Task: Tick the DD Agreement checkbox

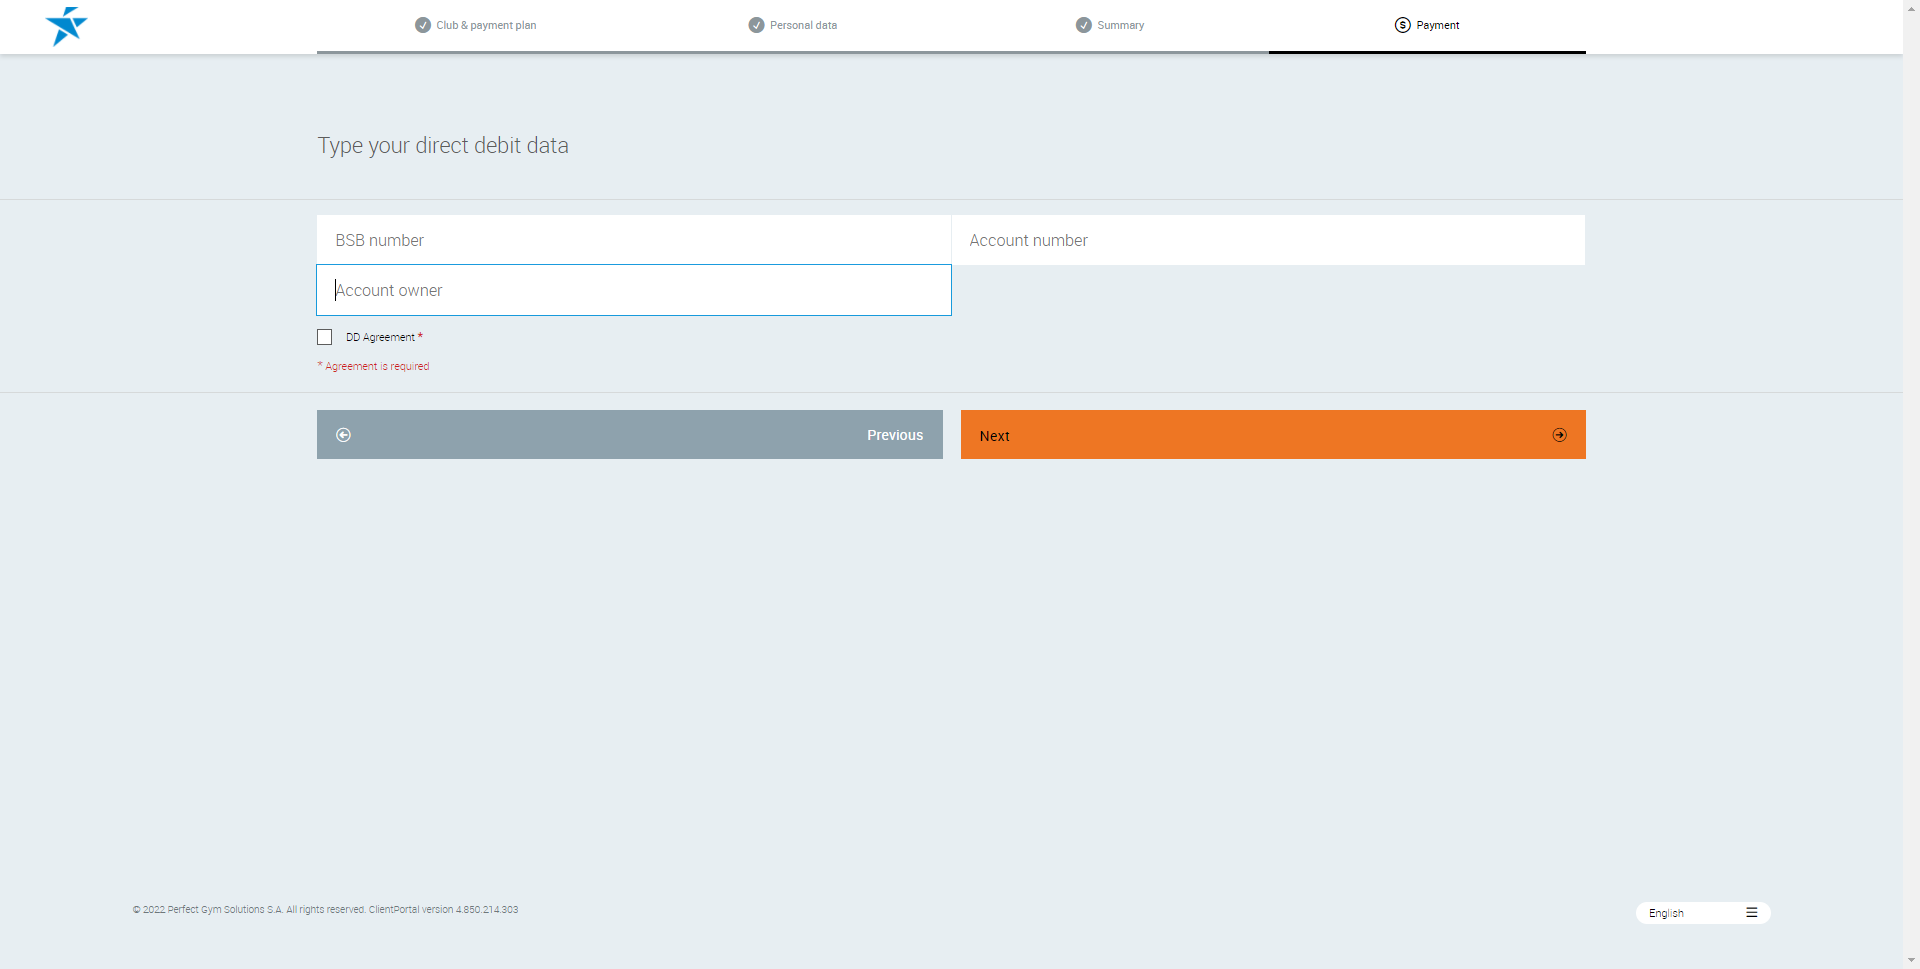Action: click(324, 337)
